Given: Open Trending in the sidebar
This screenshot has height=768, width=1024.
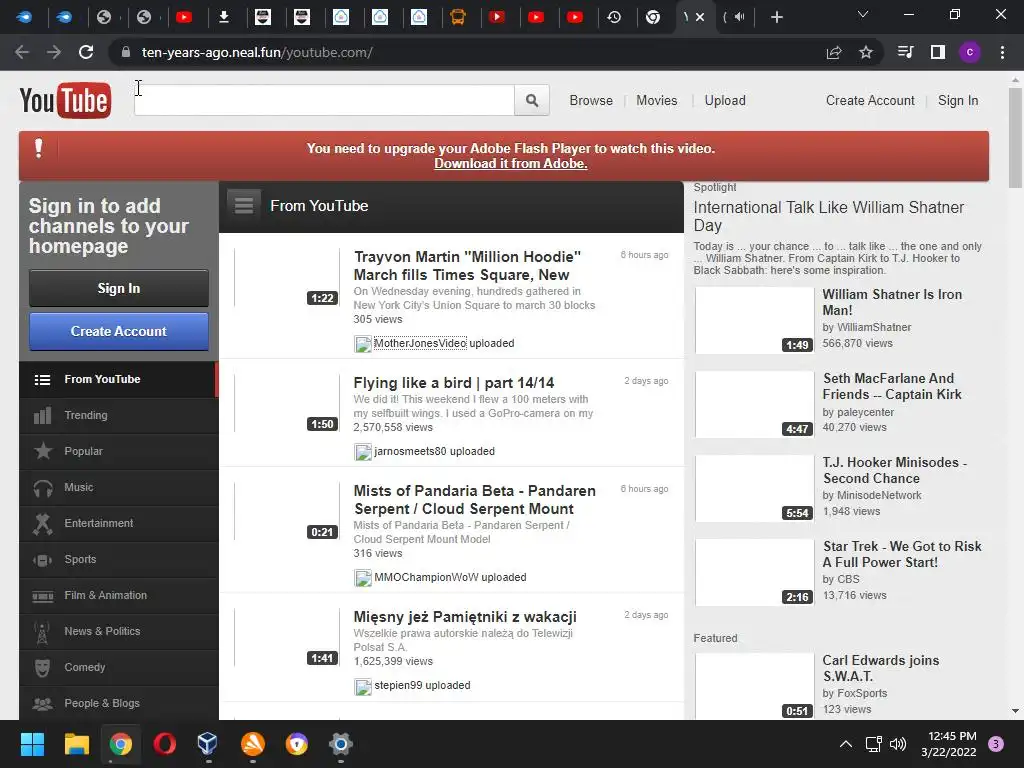Looking at the screenshot, I should tap(118, 415).
